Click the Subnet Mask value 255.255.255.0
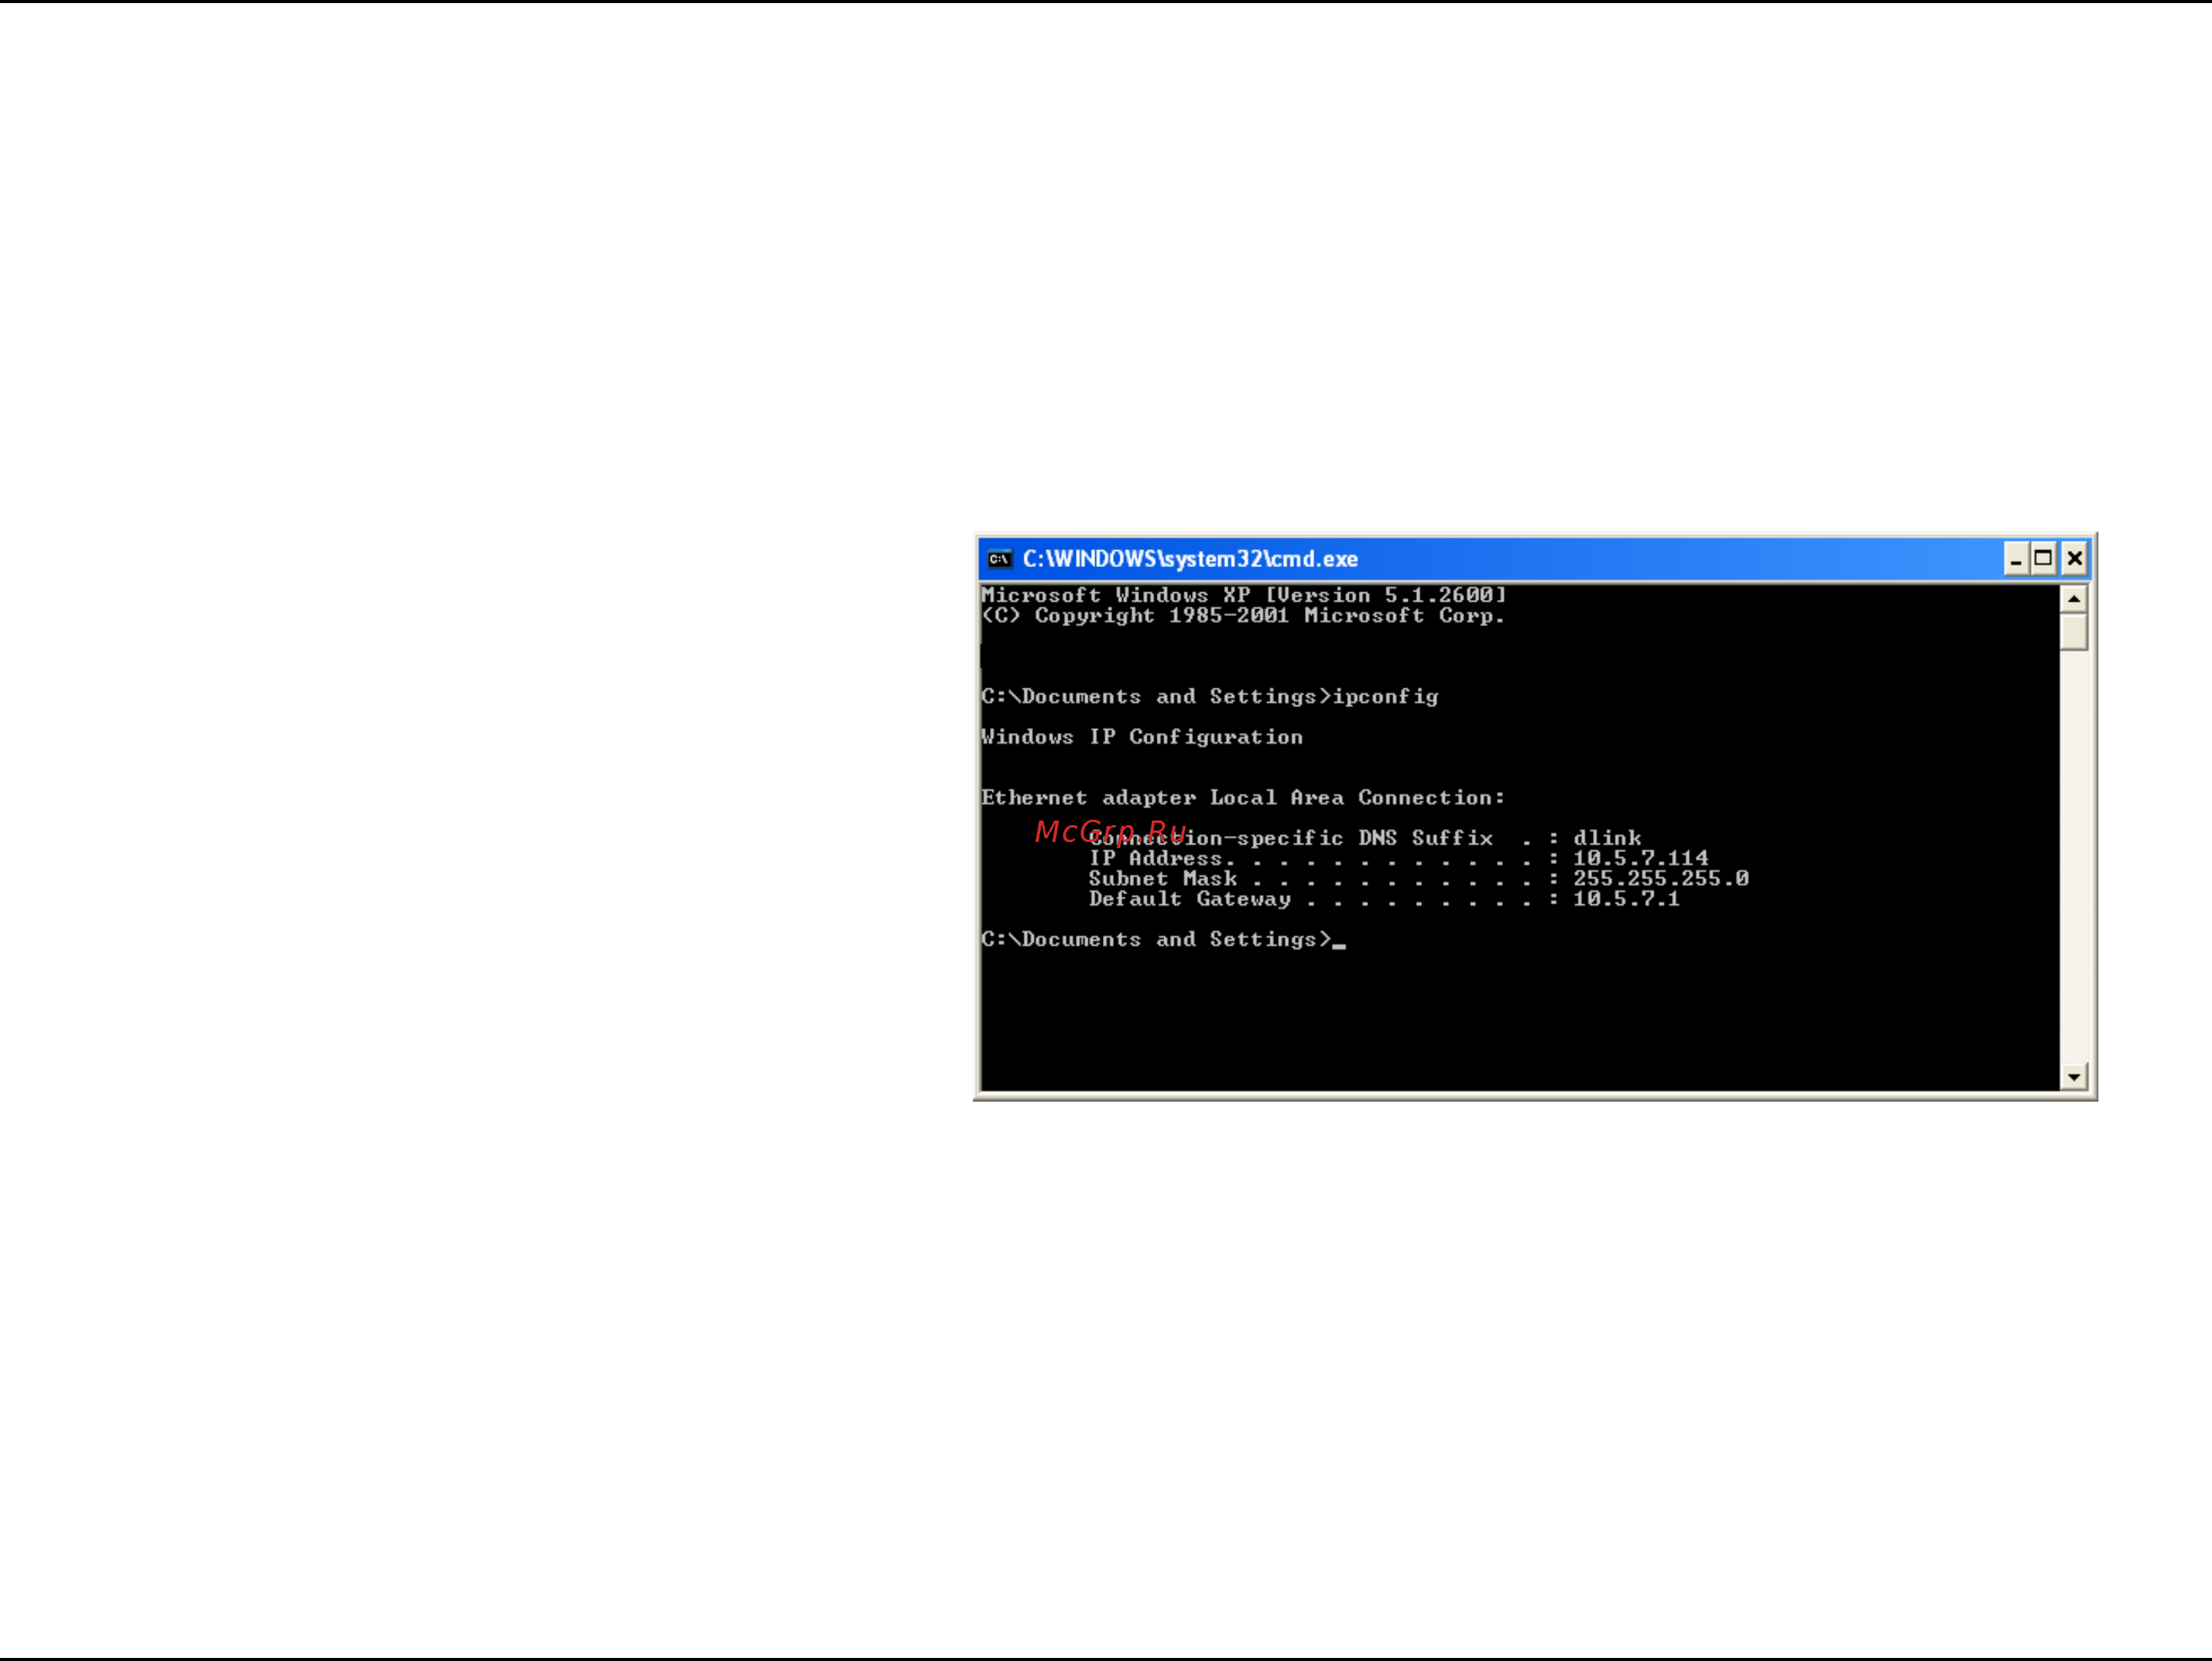 (1661, 878)
